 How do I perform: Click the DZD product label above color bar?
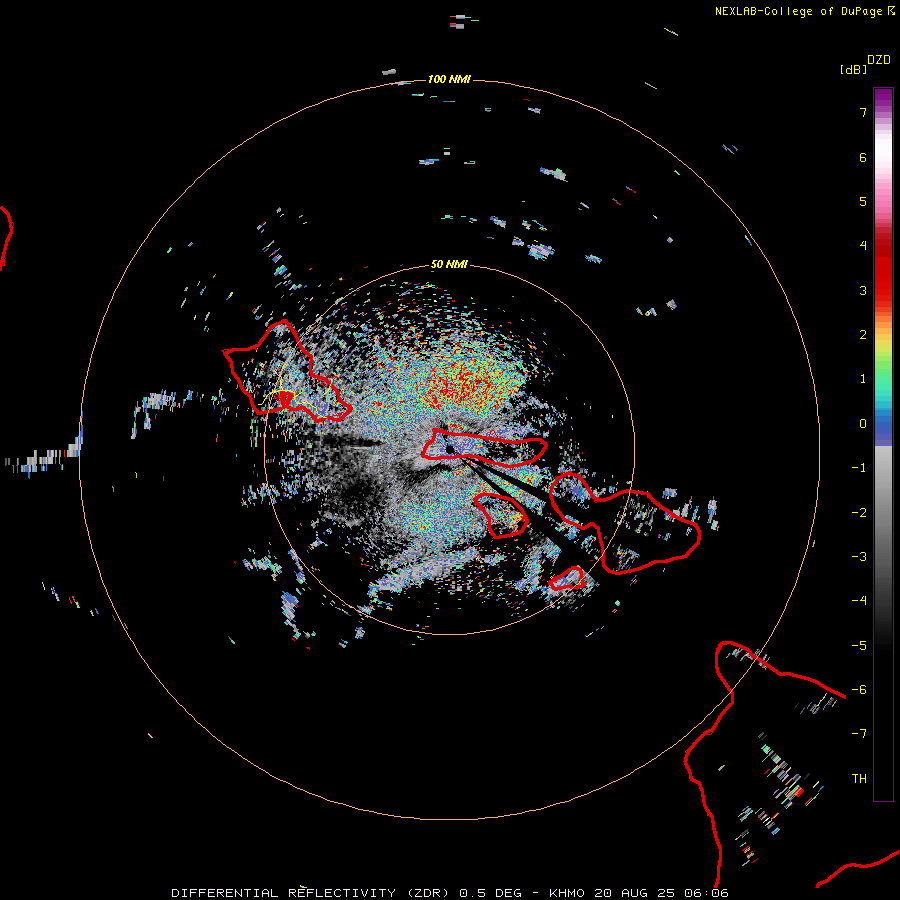pyautogui.click(x=879, y=60)
